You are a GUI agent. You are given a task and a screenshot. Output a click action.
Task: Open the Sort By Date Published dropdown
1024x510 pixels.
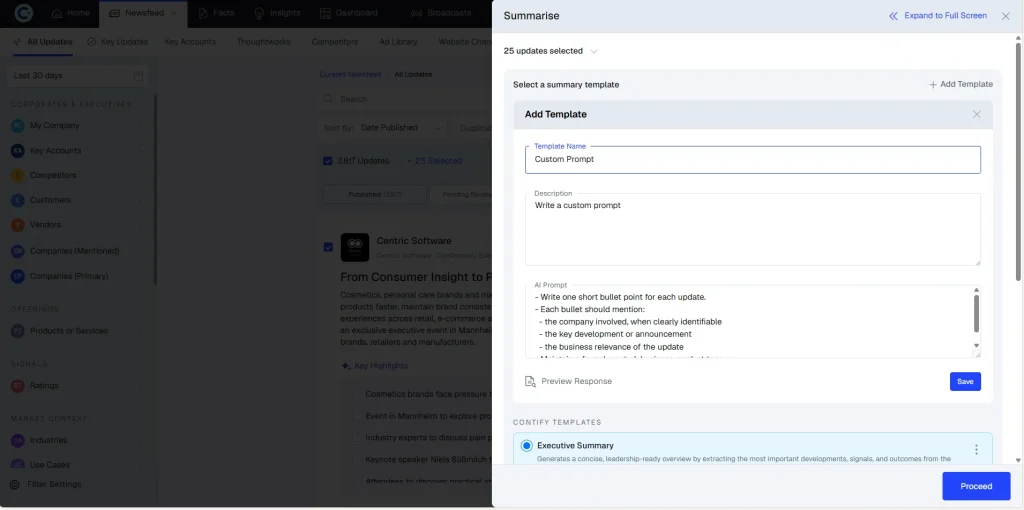coord(401,128)
